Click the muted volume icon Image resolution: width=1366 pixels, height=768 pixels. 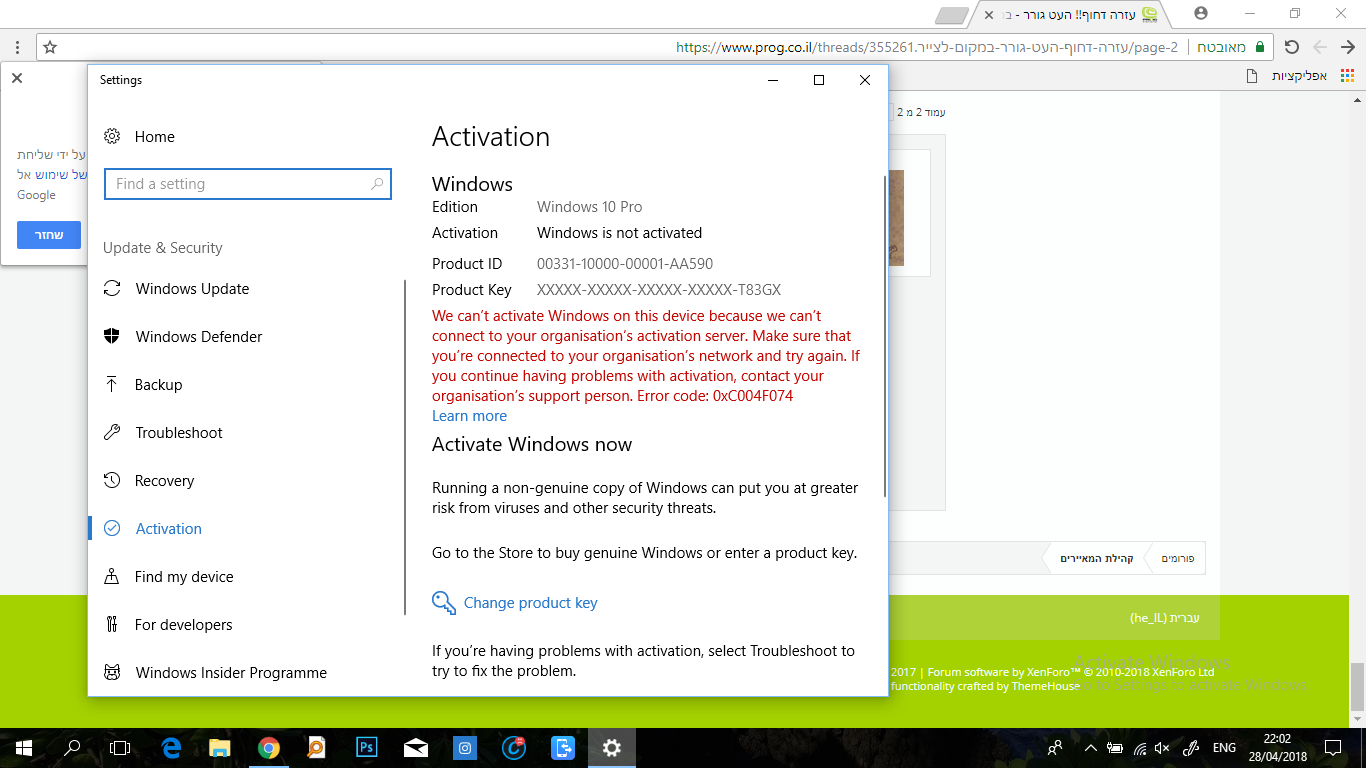[x=1162, y=747]
